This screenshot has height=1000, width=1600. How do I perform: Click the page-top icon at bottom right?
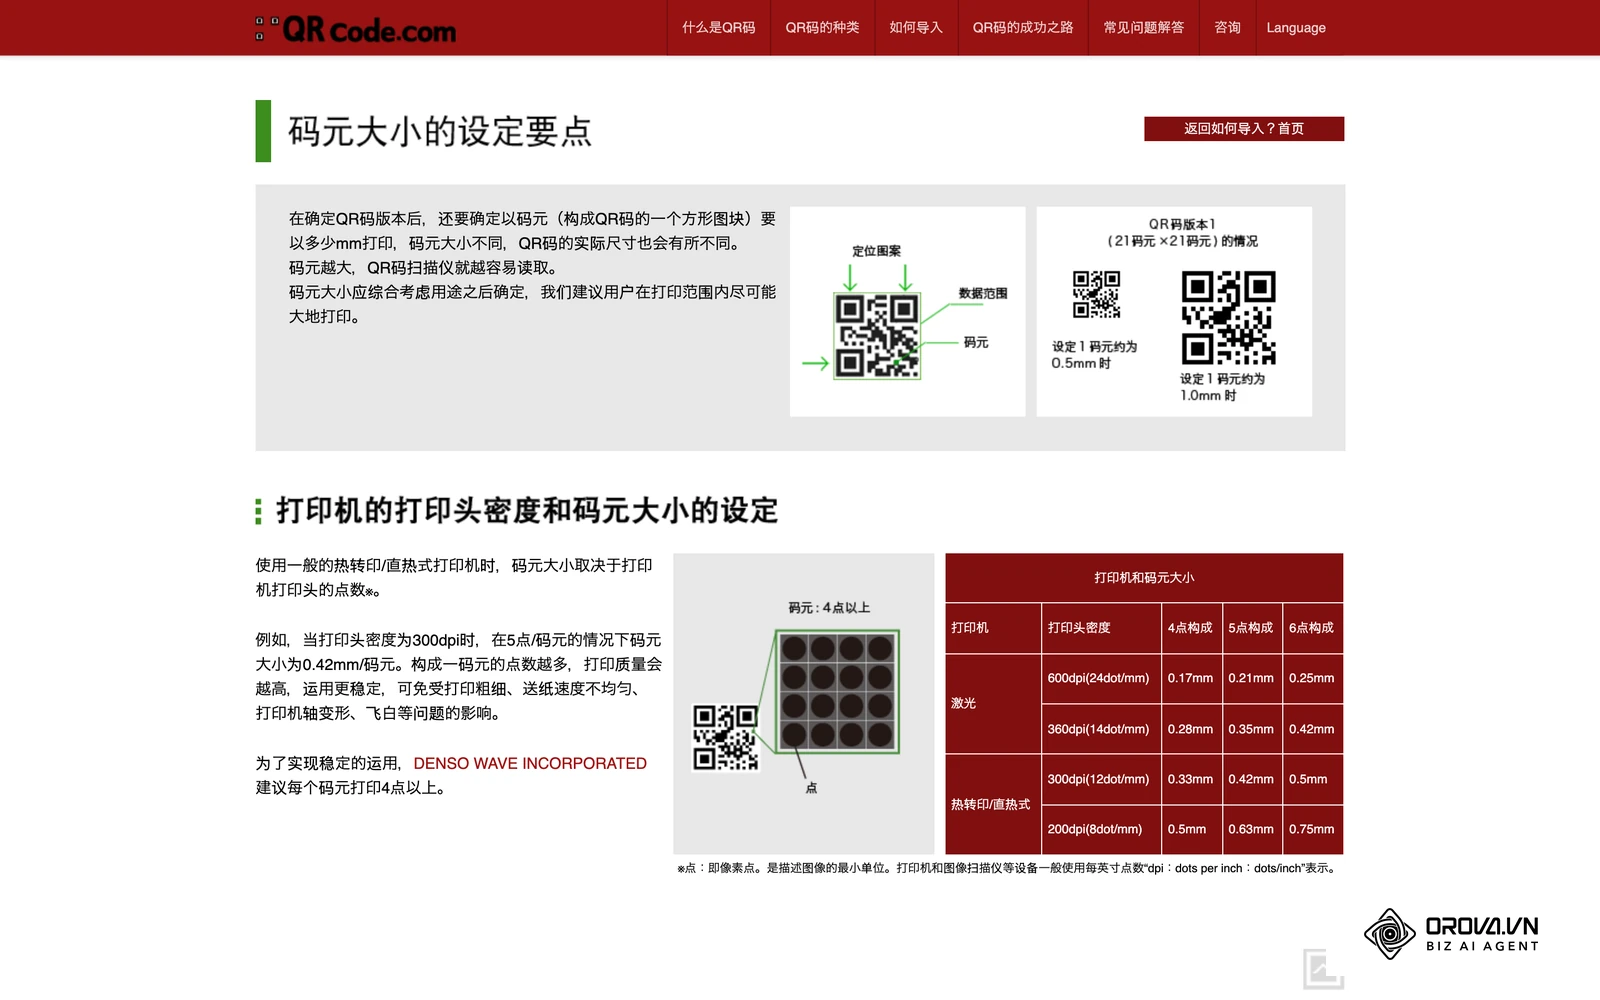pos(1323,968)
